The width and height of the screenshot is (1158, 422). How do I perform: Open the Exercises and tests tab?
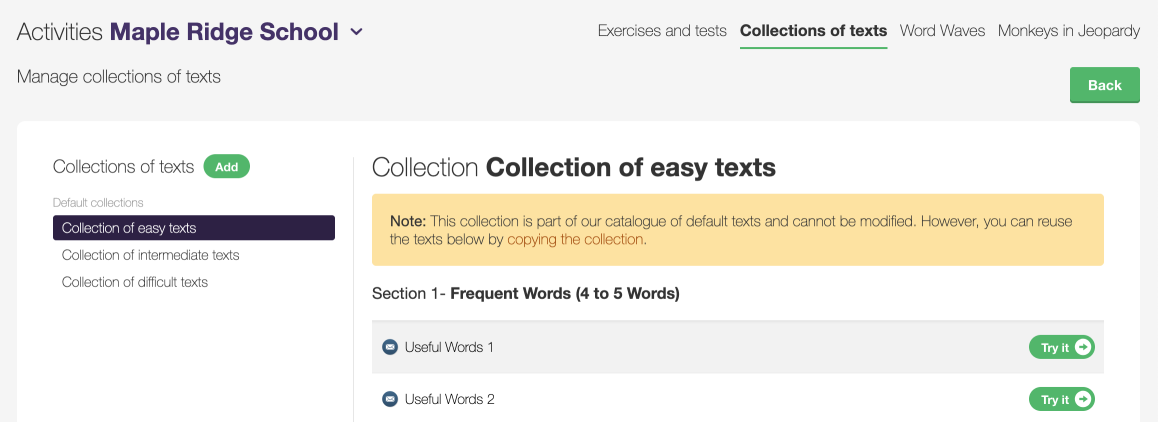(662, 31)
